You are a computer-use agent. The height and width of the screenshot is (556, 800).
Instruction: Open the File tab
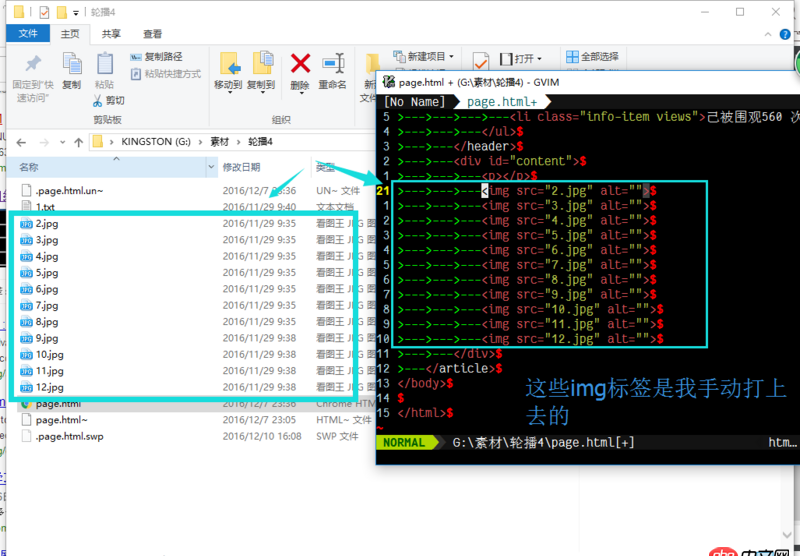pos(28,34)
